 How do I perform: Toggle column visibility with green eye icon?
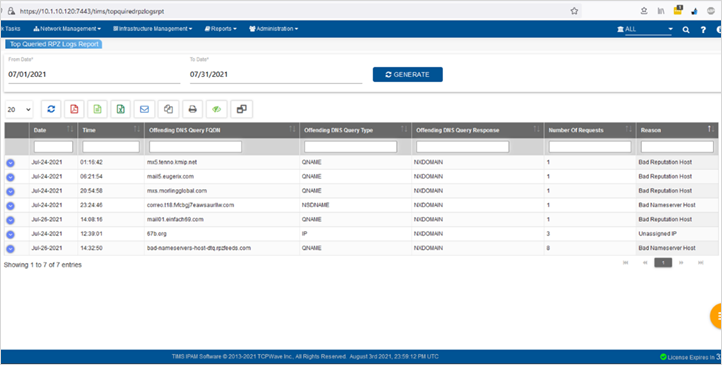point(216,109)
